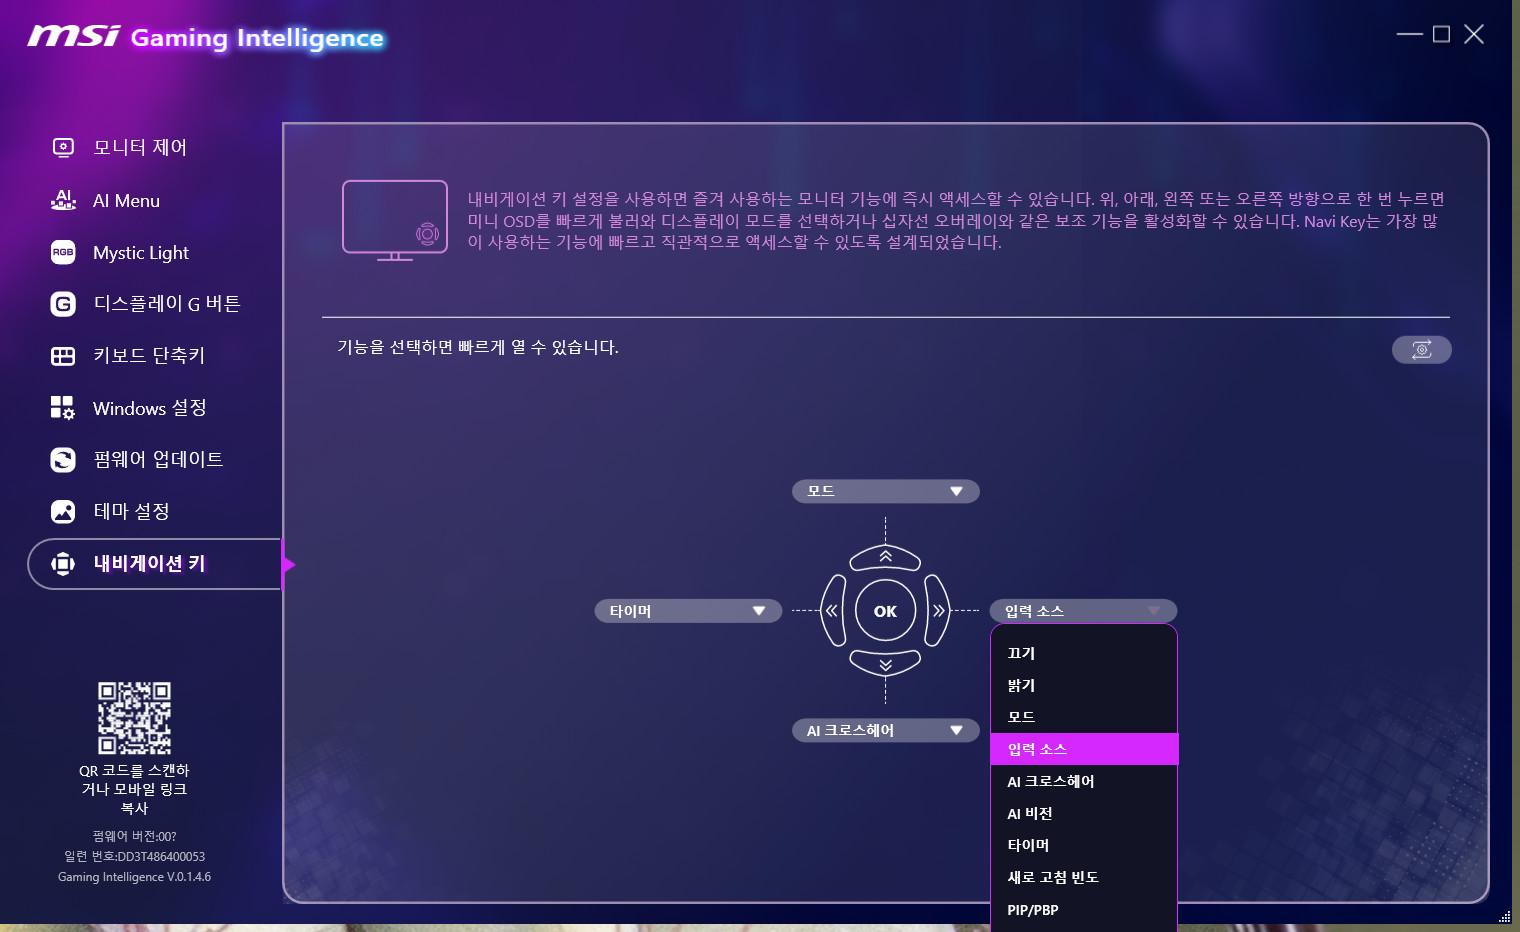1520x932 pixels.
Task: Choose PIP/PBP in the dropdown list
Action: pyautogui.click(x=1084, y=909)
